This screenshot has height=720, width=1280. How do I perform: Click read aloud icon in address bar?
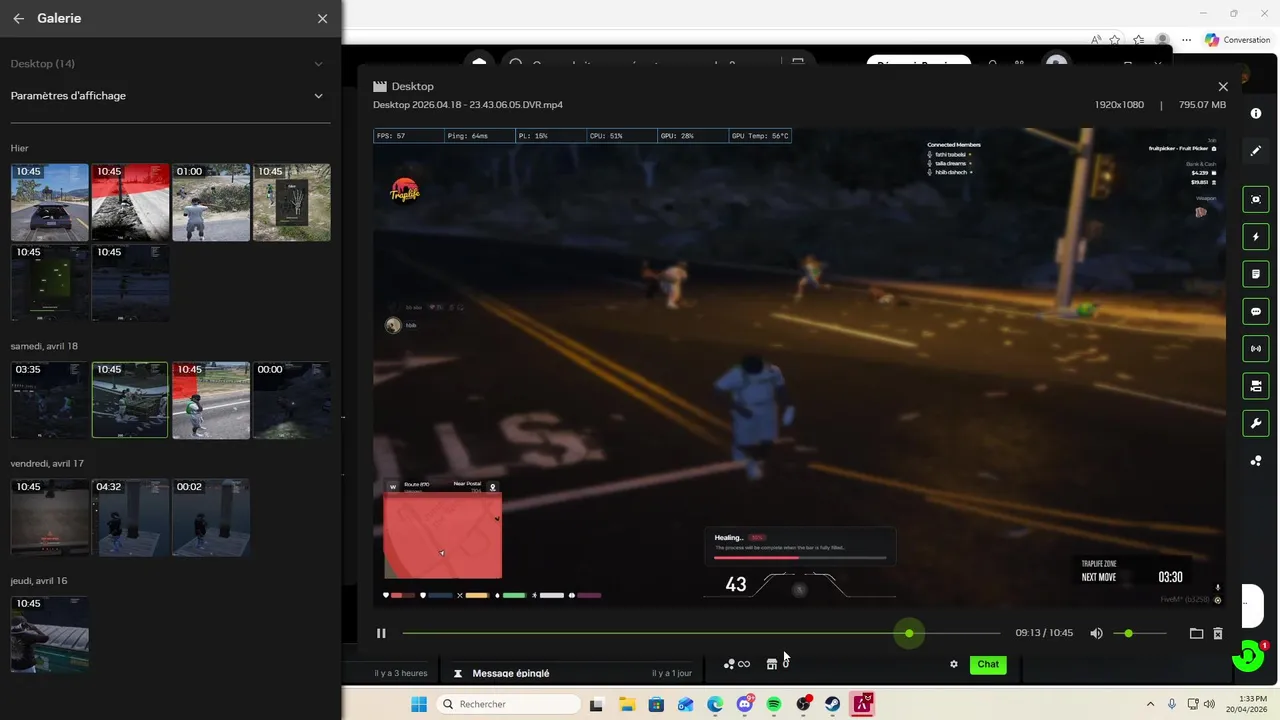[1097, 40]
